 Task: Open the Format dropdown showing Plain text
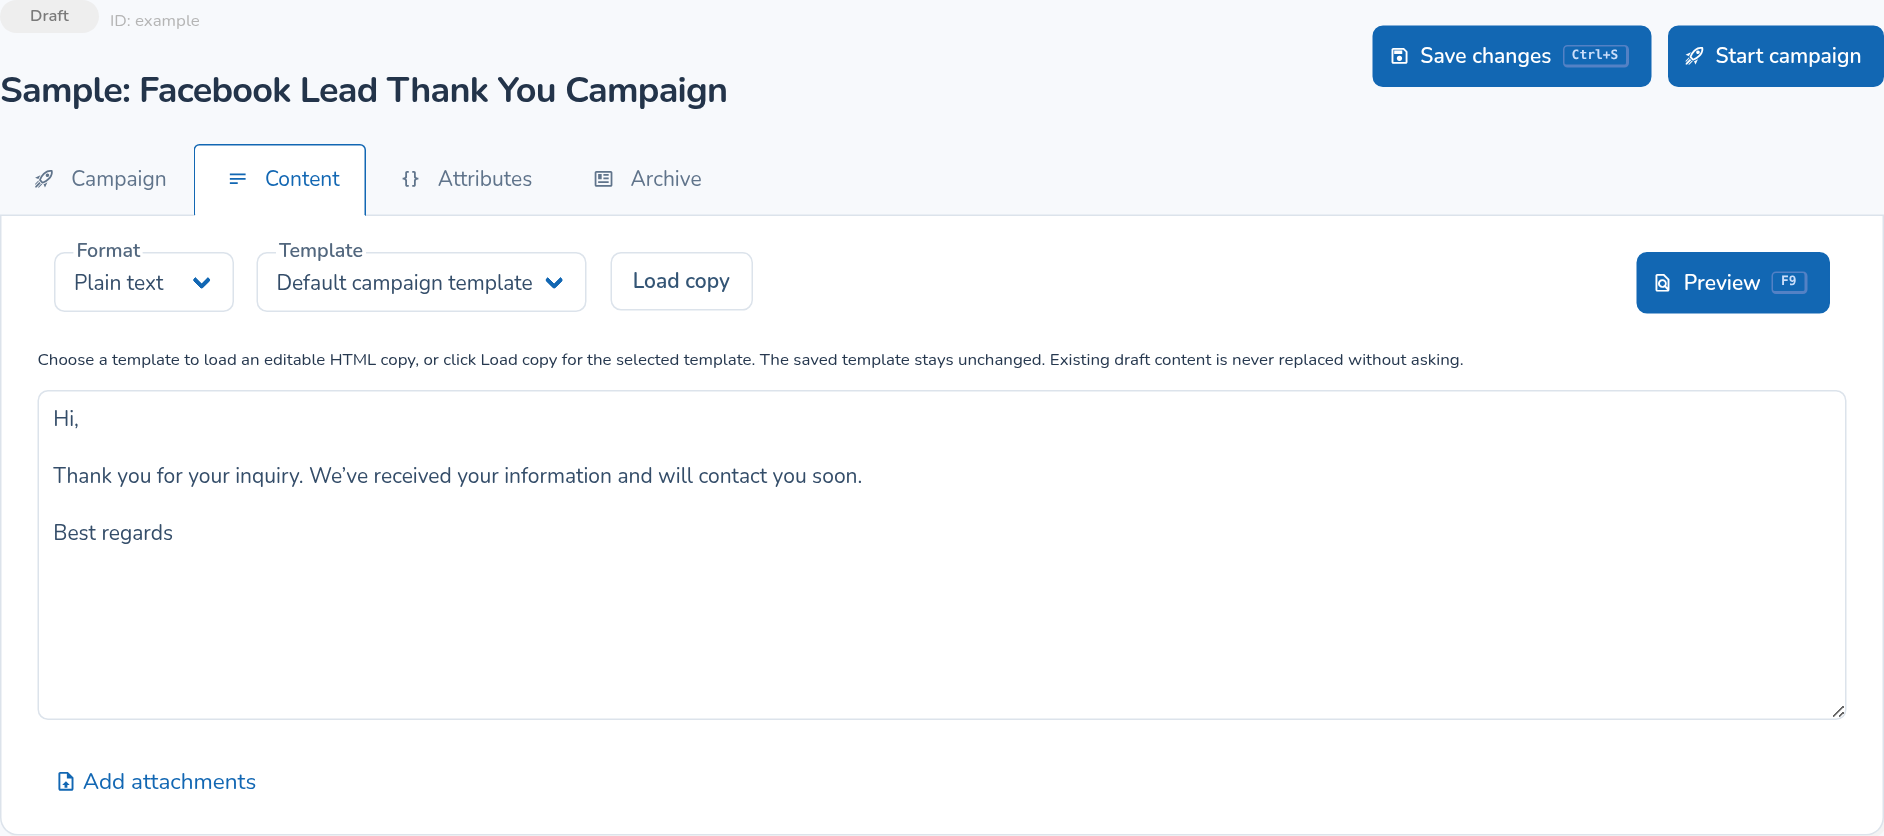click(x=144, y=283)
